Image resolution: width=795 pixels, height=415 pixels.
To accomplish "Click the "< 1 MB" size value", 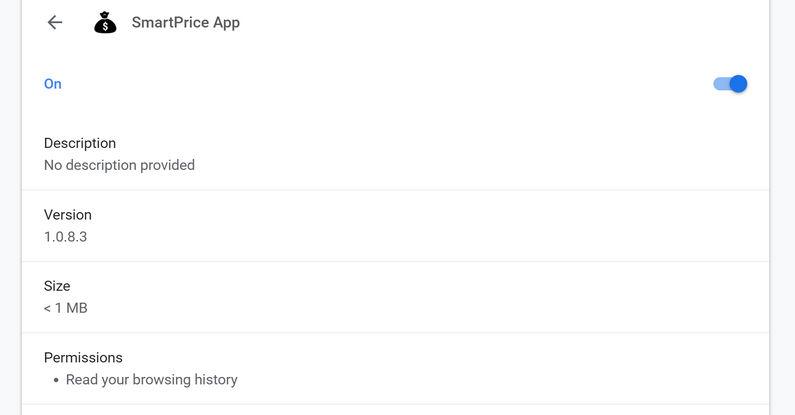I will (66, 308).
